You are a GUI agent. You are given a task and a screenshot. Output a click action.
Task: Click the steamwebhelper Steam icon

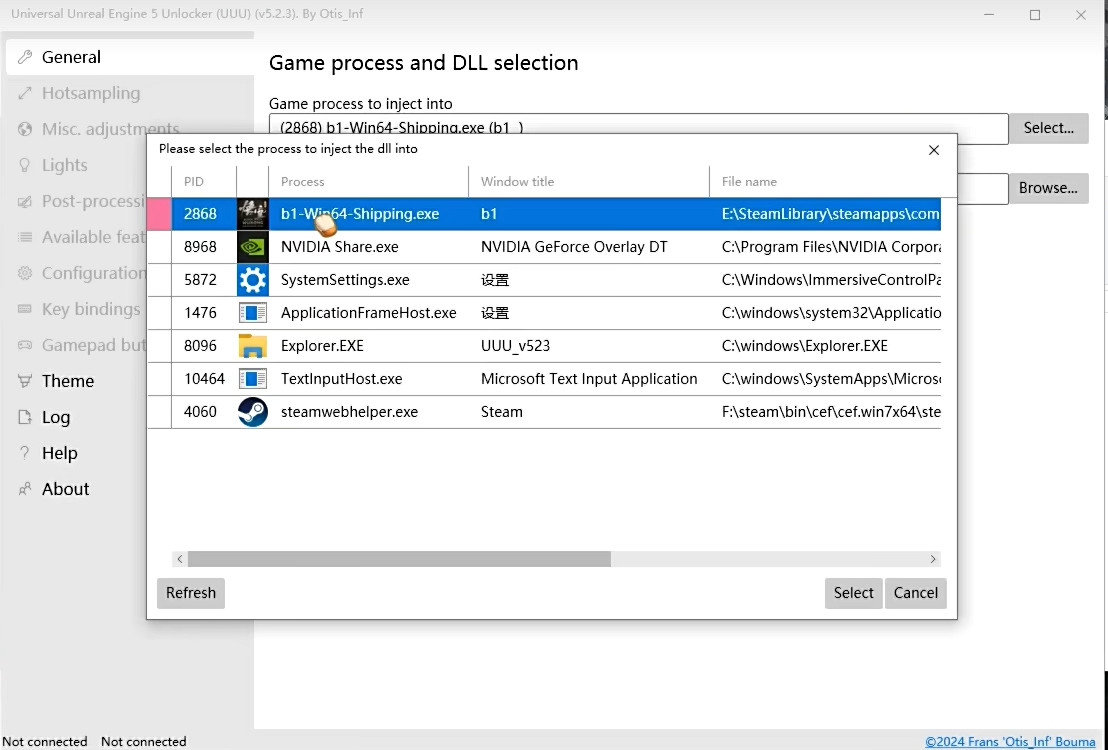point(252,412)
